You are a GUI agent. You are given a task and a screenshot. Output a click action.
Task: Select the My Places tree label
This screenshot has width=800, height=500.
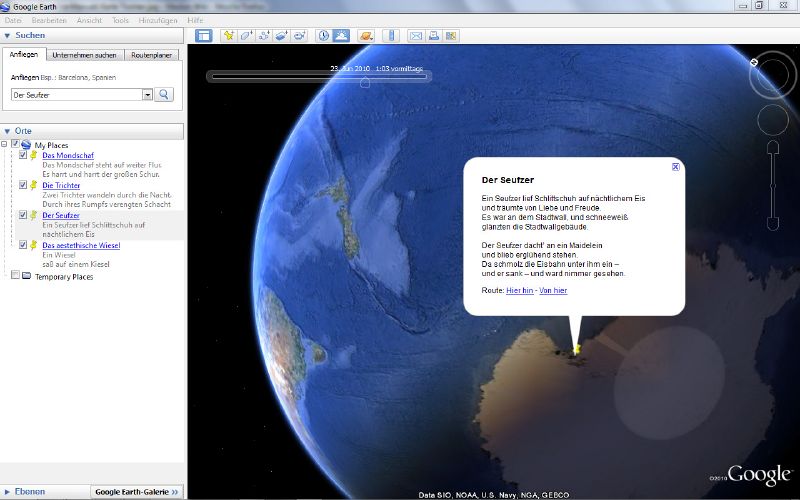(x=51, y=145)
